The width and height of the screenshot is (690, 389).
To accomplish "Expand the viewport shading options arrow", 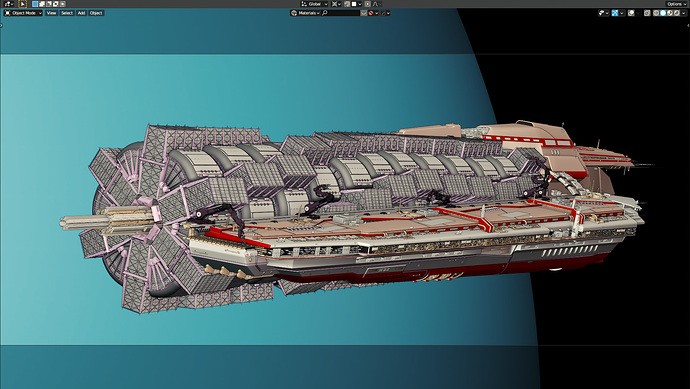I will point(684,13).
